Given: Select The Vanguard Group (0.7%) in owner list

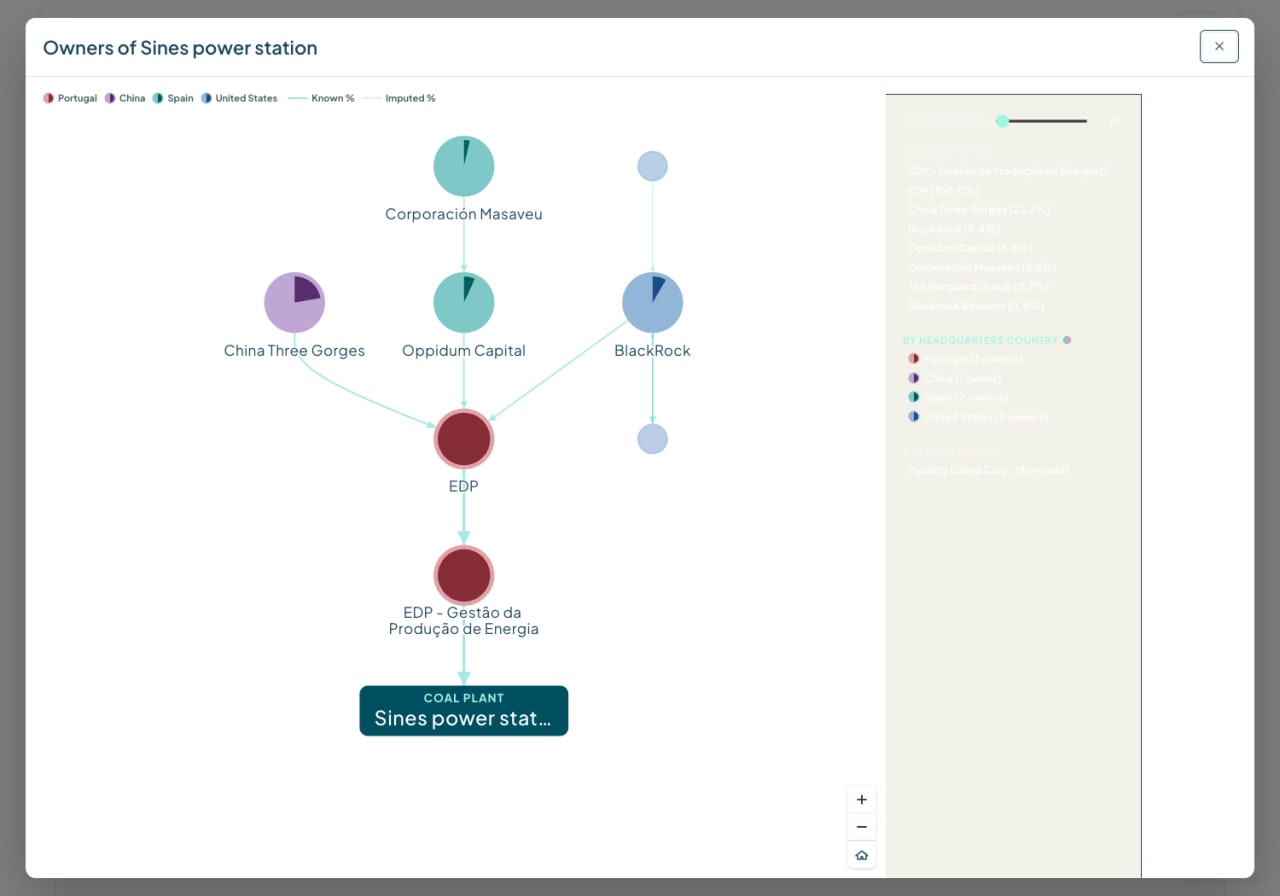Looking at the screenshot, I should (978, 287).
